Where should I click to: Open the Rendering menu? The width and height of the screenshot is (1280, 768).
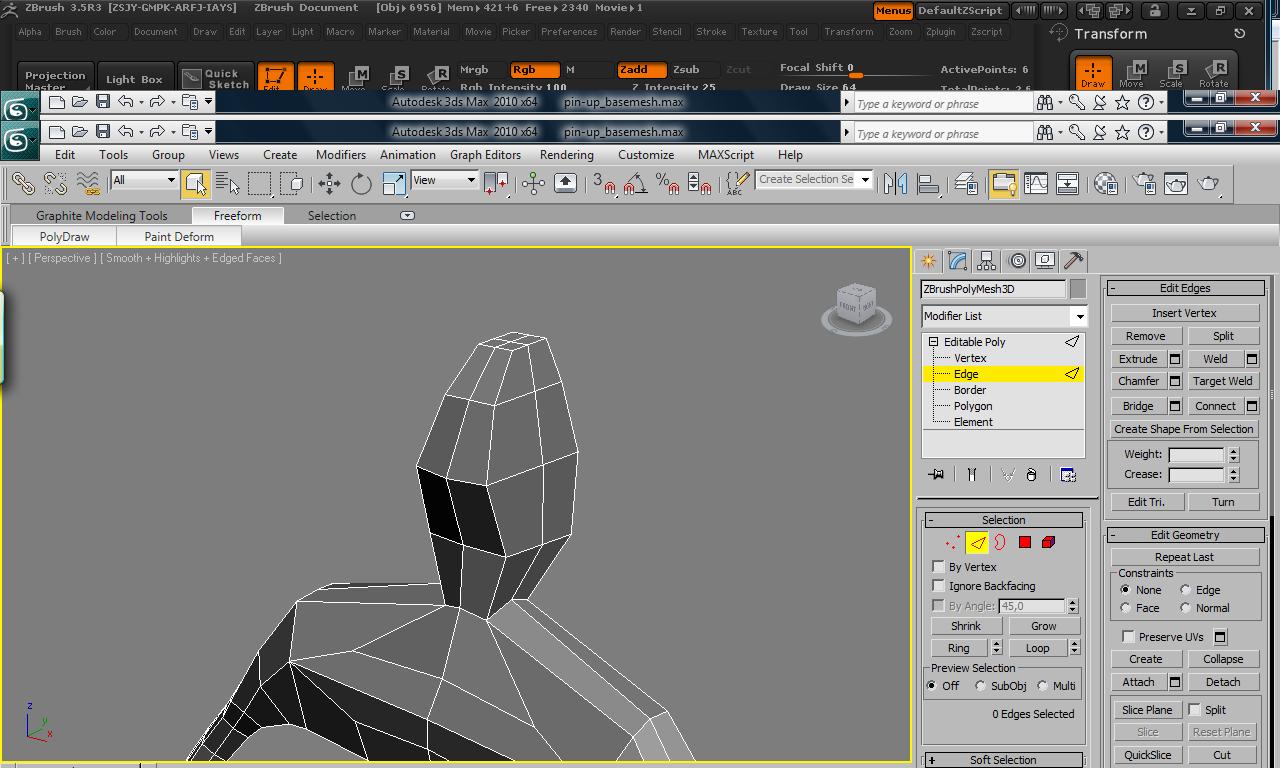point(566,155)
